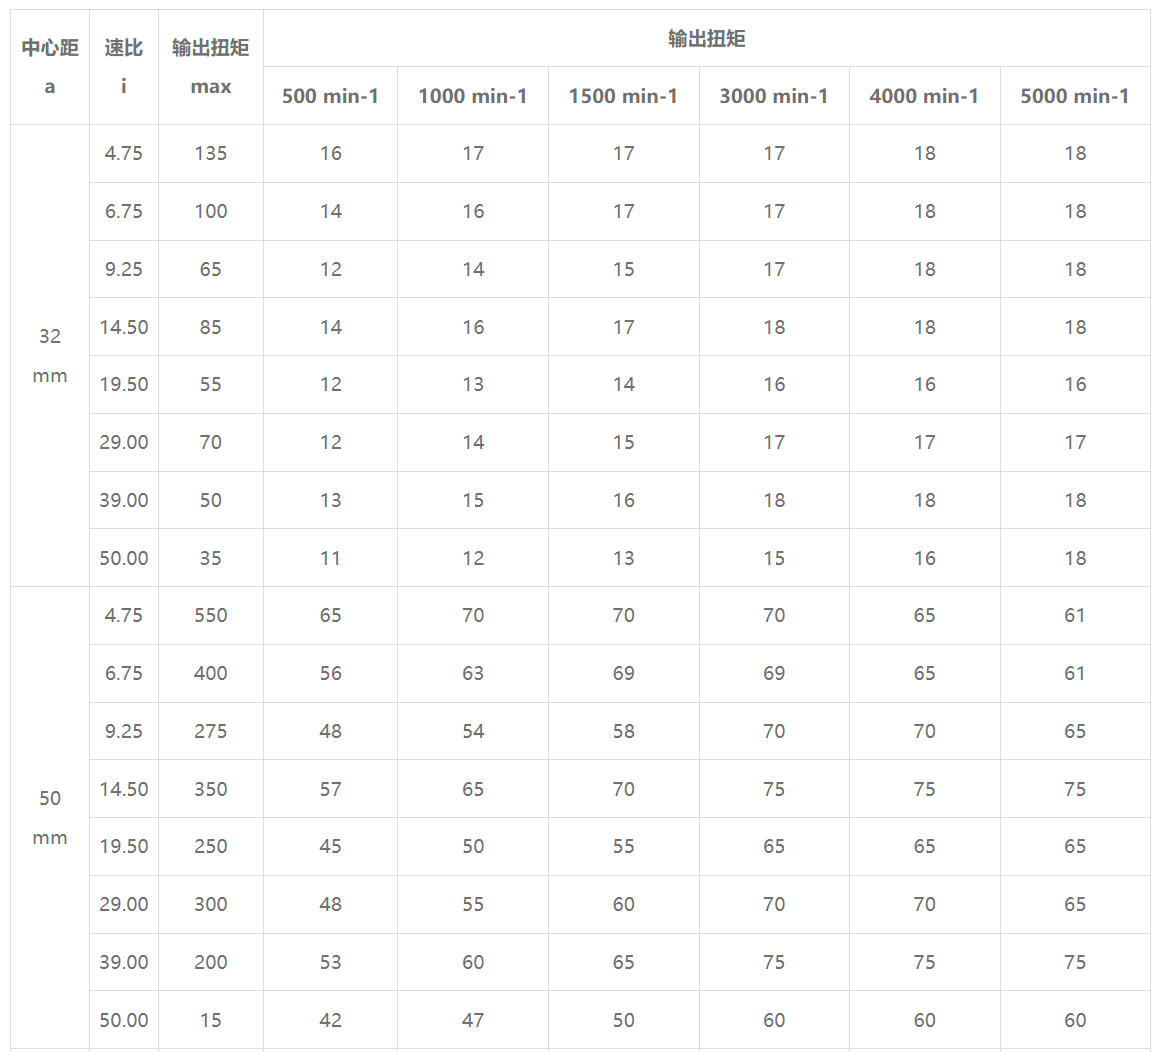Screen dimensions: 1156x1052
Task: Select the 50 mm center distance cell
Action: click(x=50, y=818)
